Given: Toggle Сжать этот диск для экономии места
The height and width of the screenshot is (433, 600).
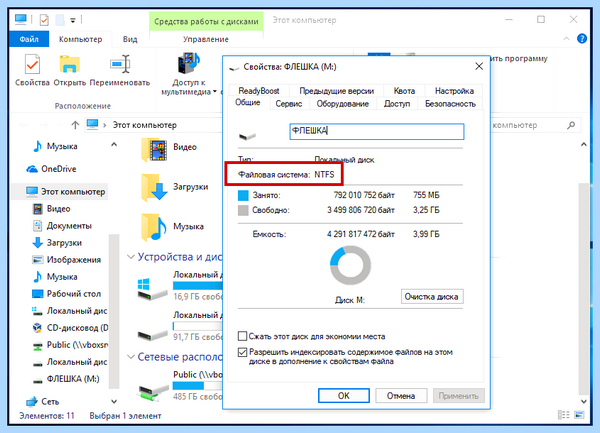Looking at the screenshot, I should coord(242,336).
